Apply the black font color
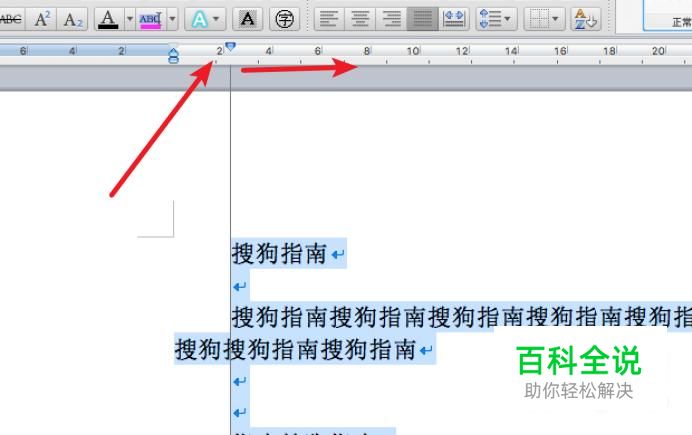 (x=108, y=19)
